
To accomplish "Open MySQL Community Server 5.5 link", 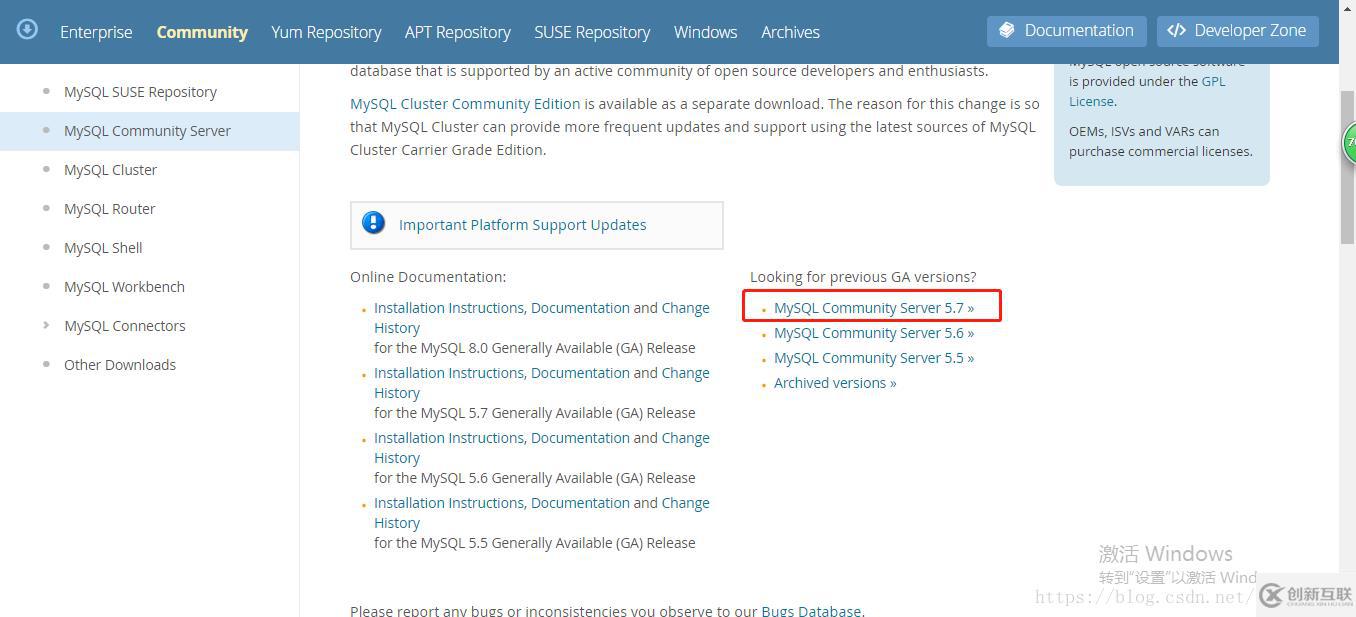I will click(874, 358).
